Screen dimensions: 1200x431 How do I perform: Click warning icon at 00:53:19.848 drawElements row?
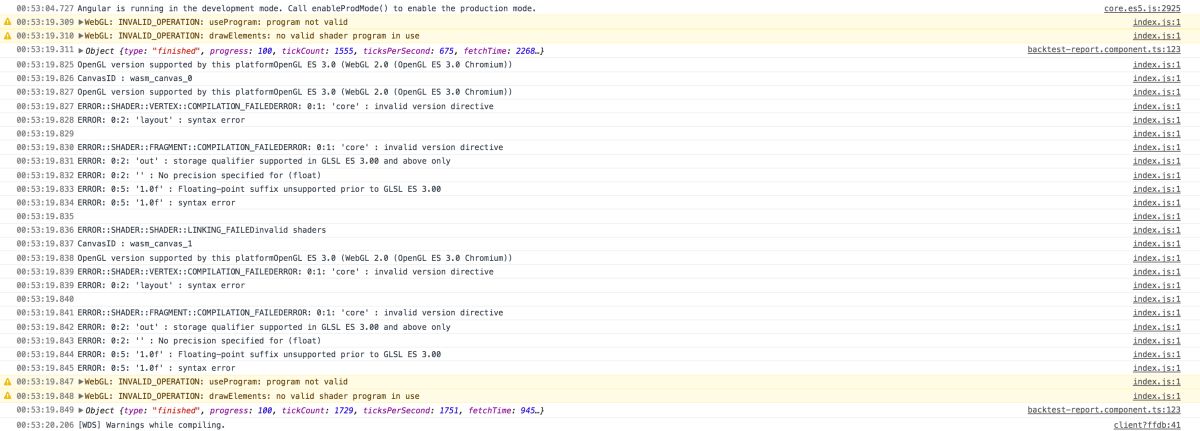coord(8,396)
